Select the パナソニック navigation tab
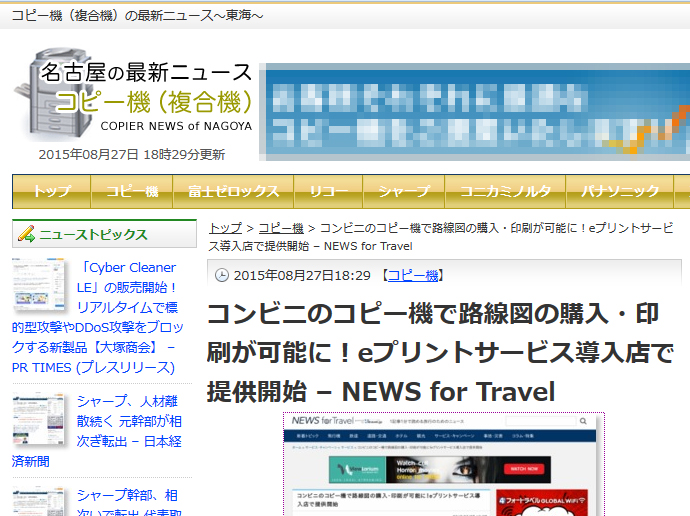Viewport: 690px width, 516px height. pos(620,191)
